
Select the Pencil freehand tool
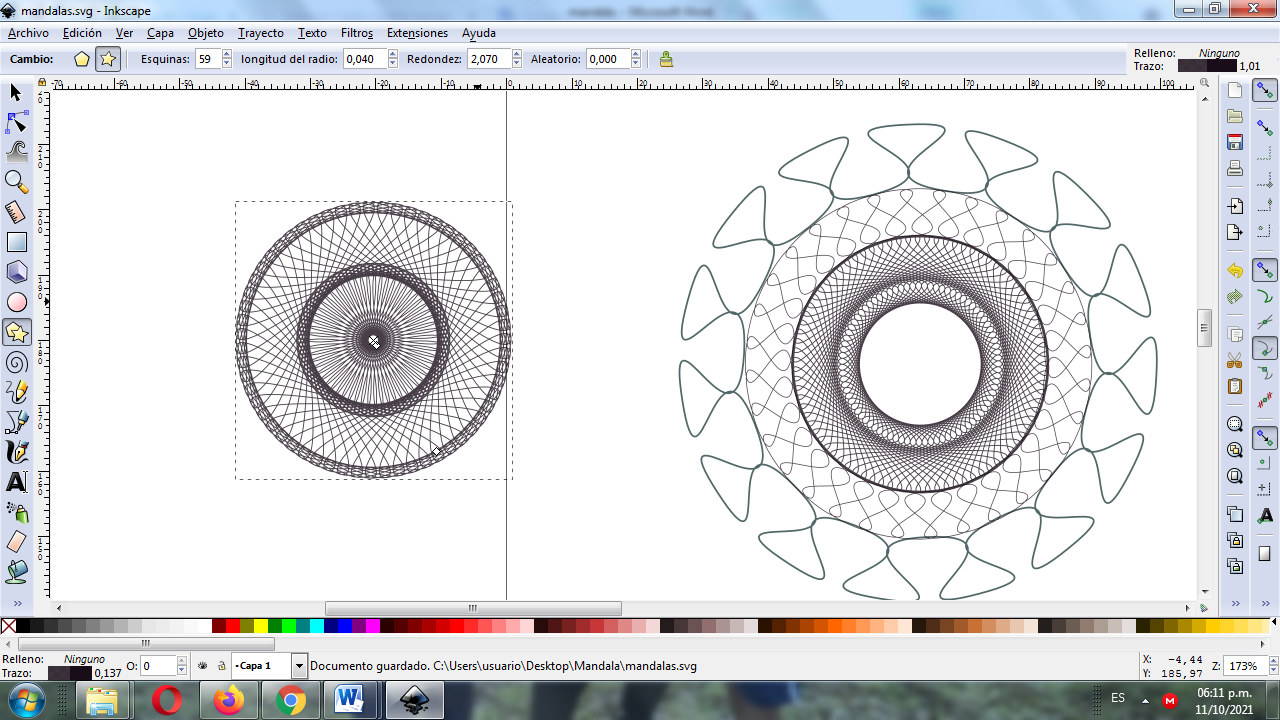coord(16,391)
